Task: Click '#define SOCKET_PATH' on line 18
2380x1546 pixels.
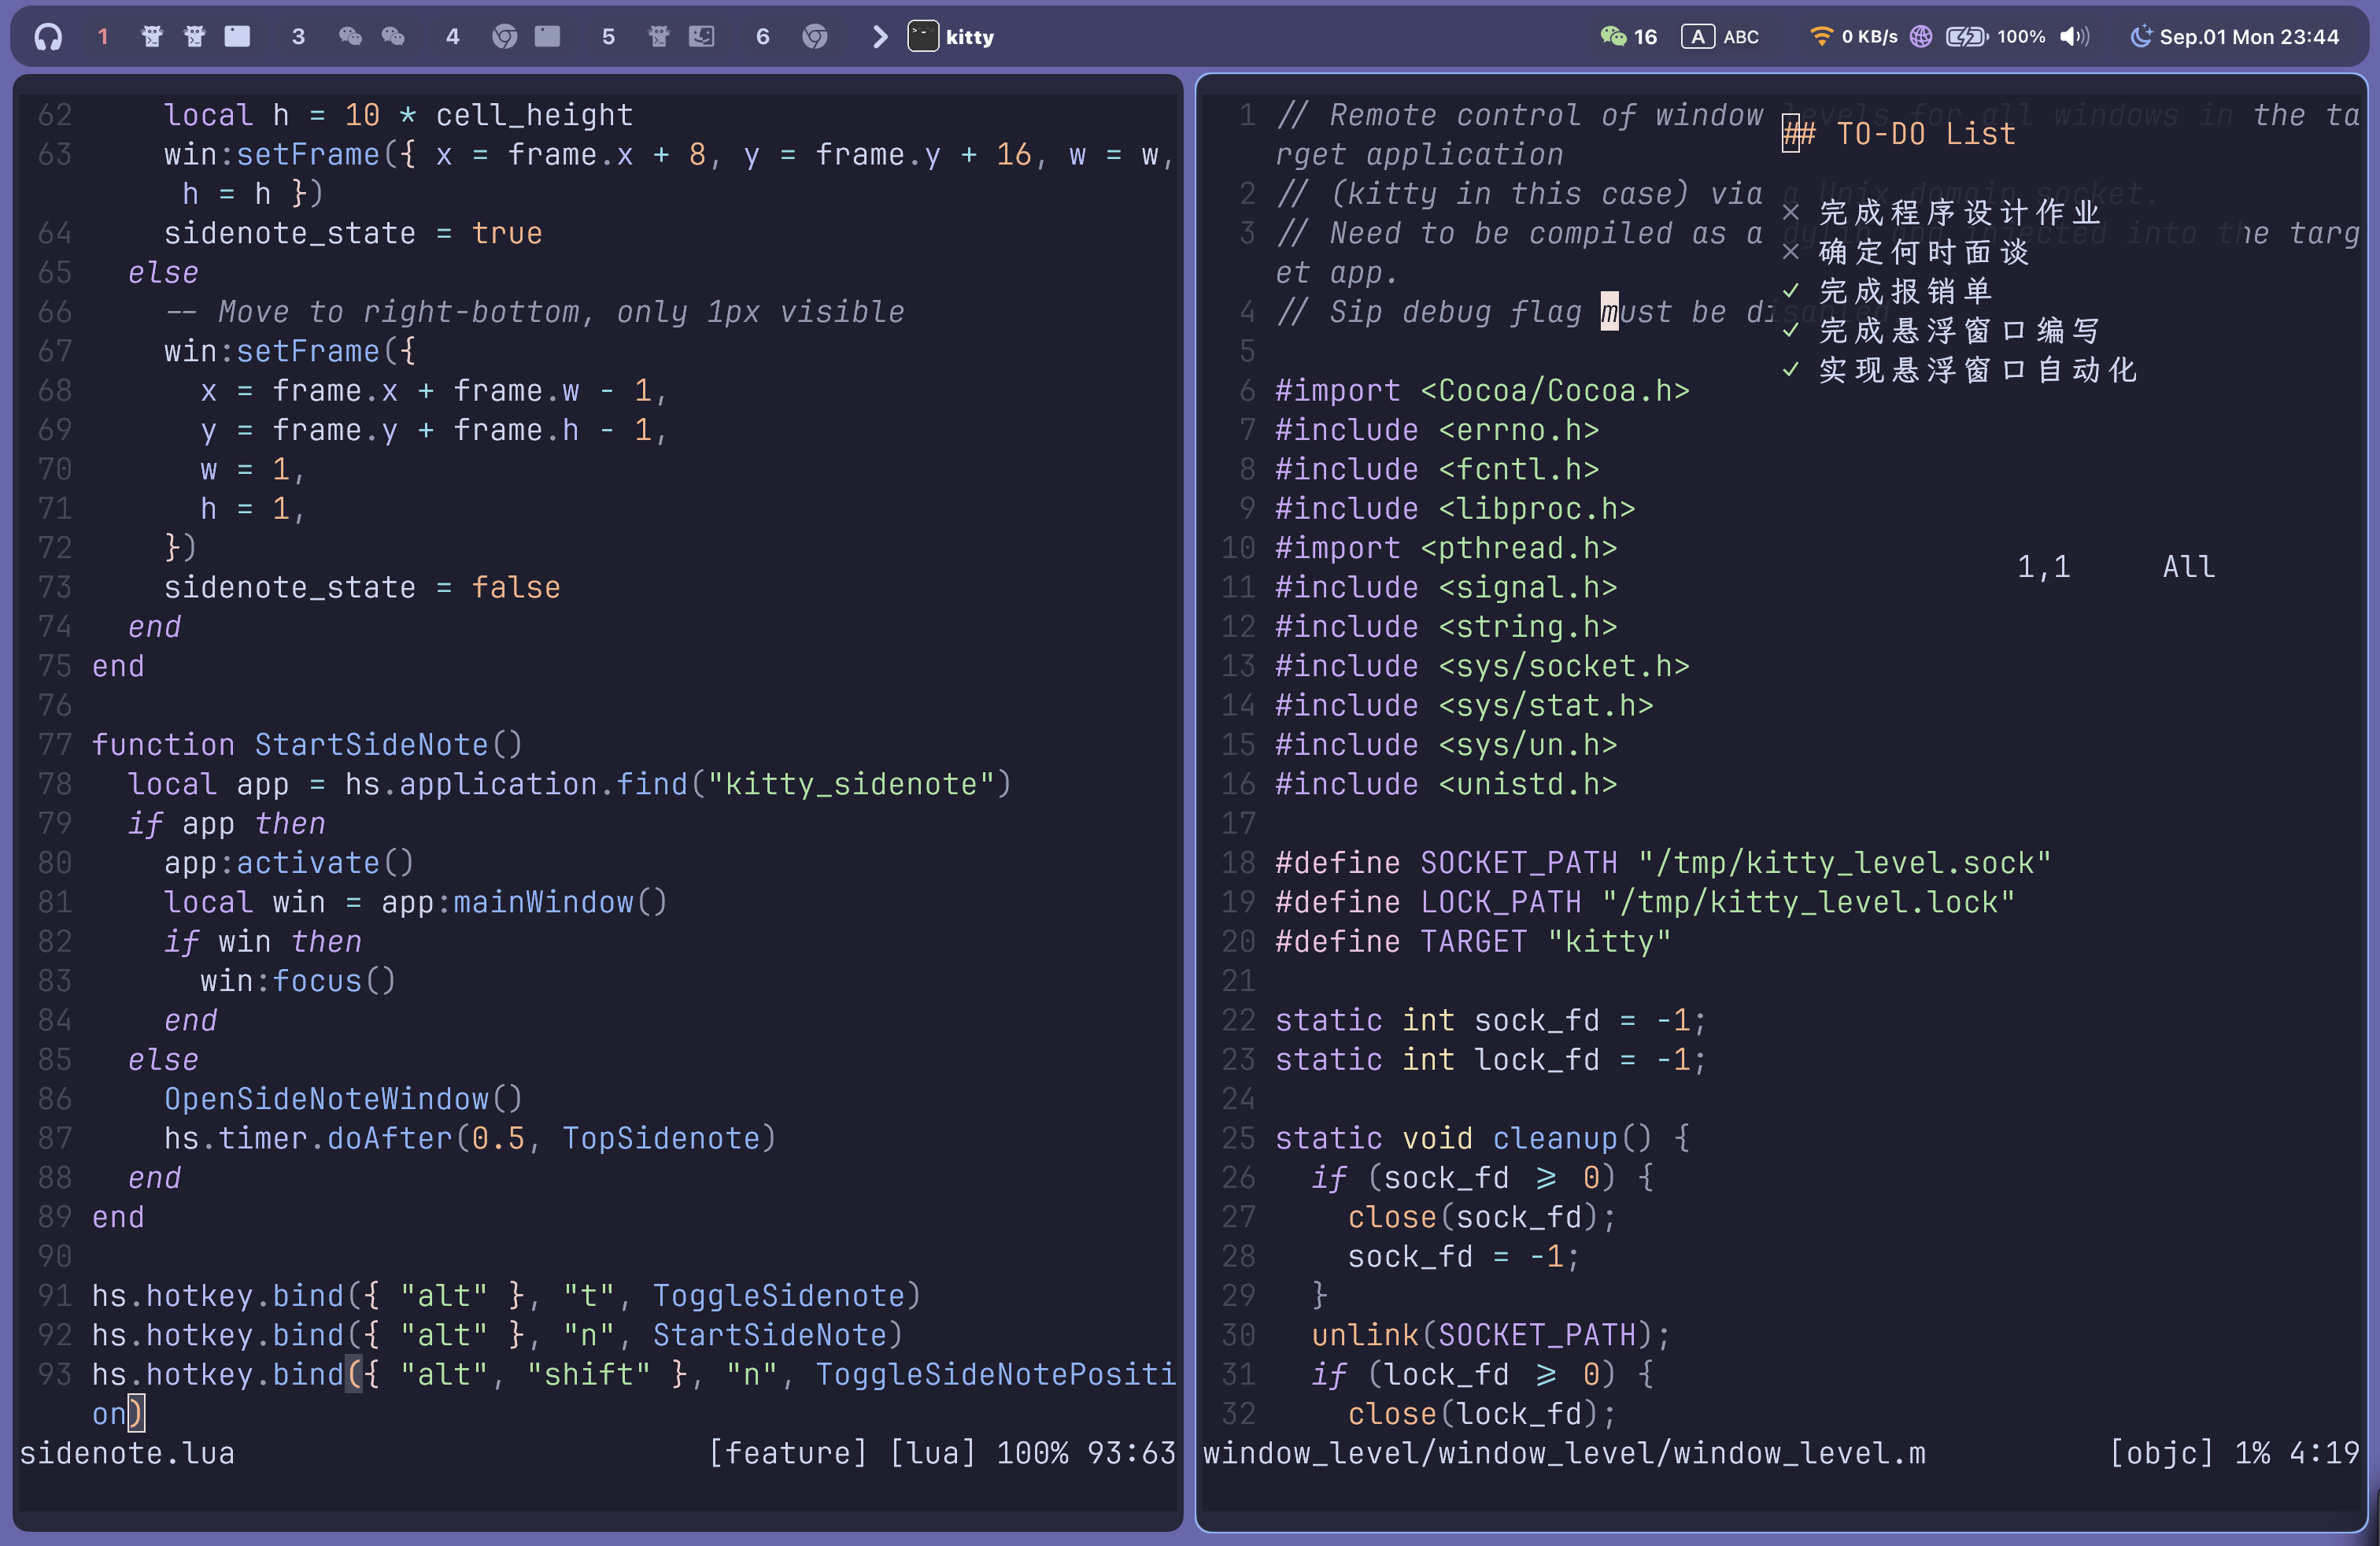Action: pyautogui.click(x=1446, y=862)
